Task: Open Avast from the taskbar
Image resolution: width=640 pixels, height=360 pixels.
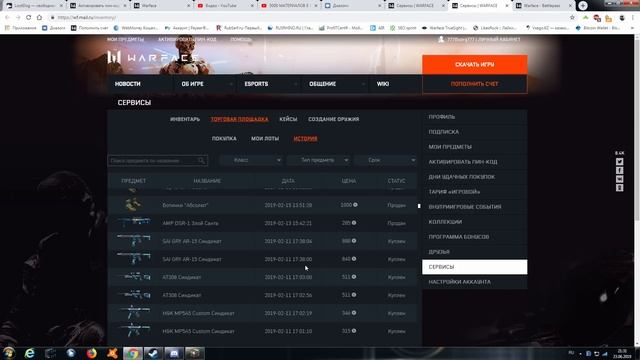Action: 112,353
